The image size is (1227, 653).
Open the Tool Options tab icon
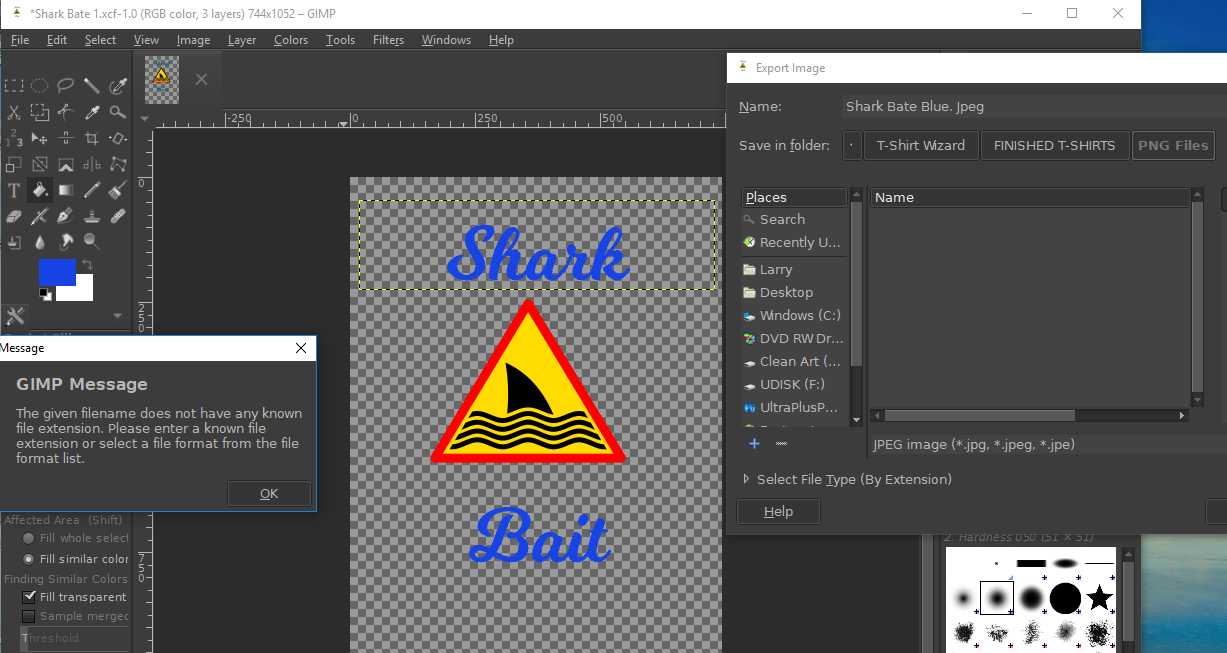(15, 317)
